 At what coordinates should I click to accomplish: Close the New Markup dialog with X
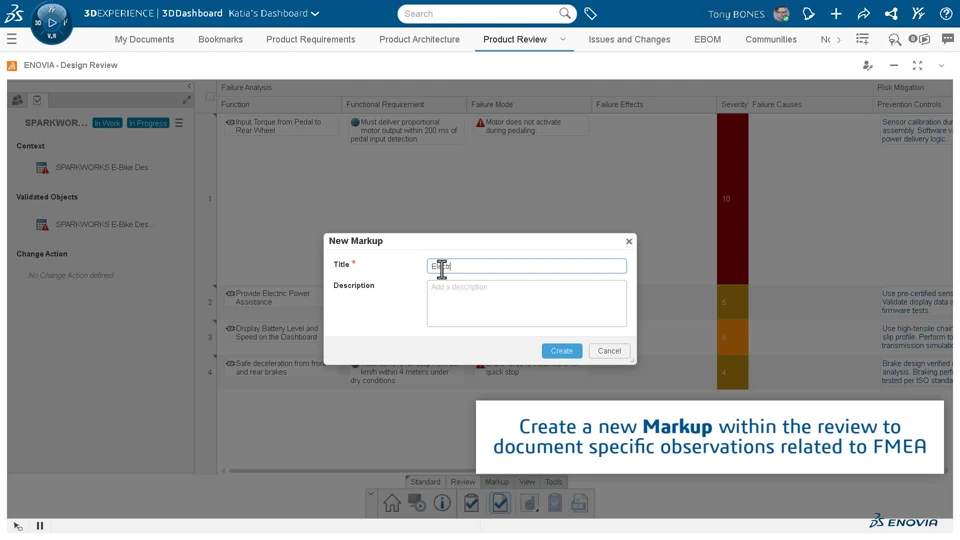click(629, 241)
